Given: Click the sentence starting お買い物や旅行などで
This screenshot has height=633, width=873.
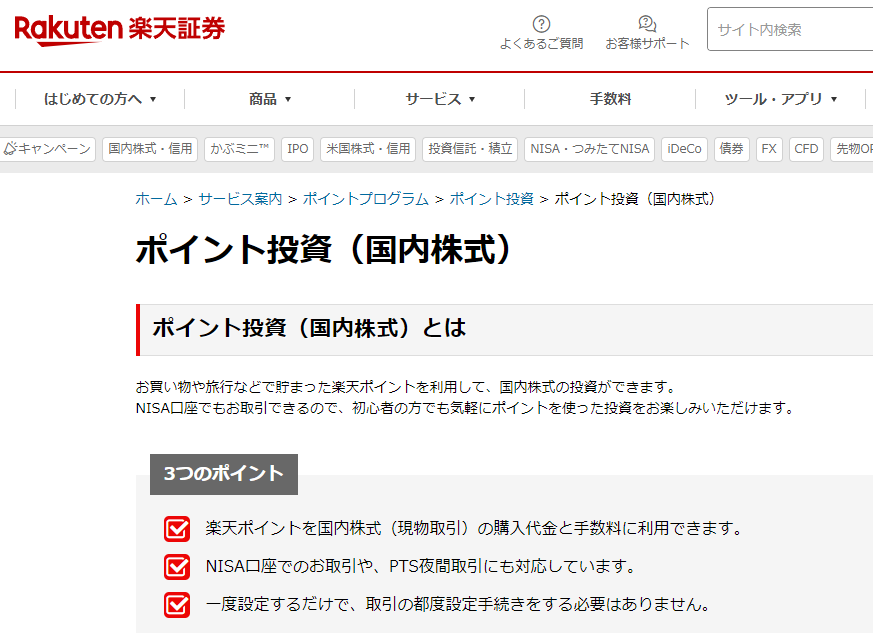Looking at the screenshot, I should pyautogui.click(x=406, y=386).
